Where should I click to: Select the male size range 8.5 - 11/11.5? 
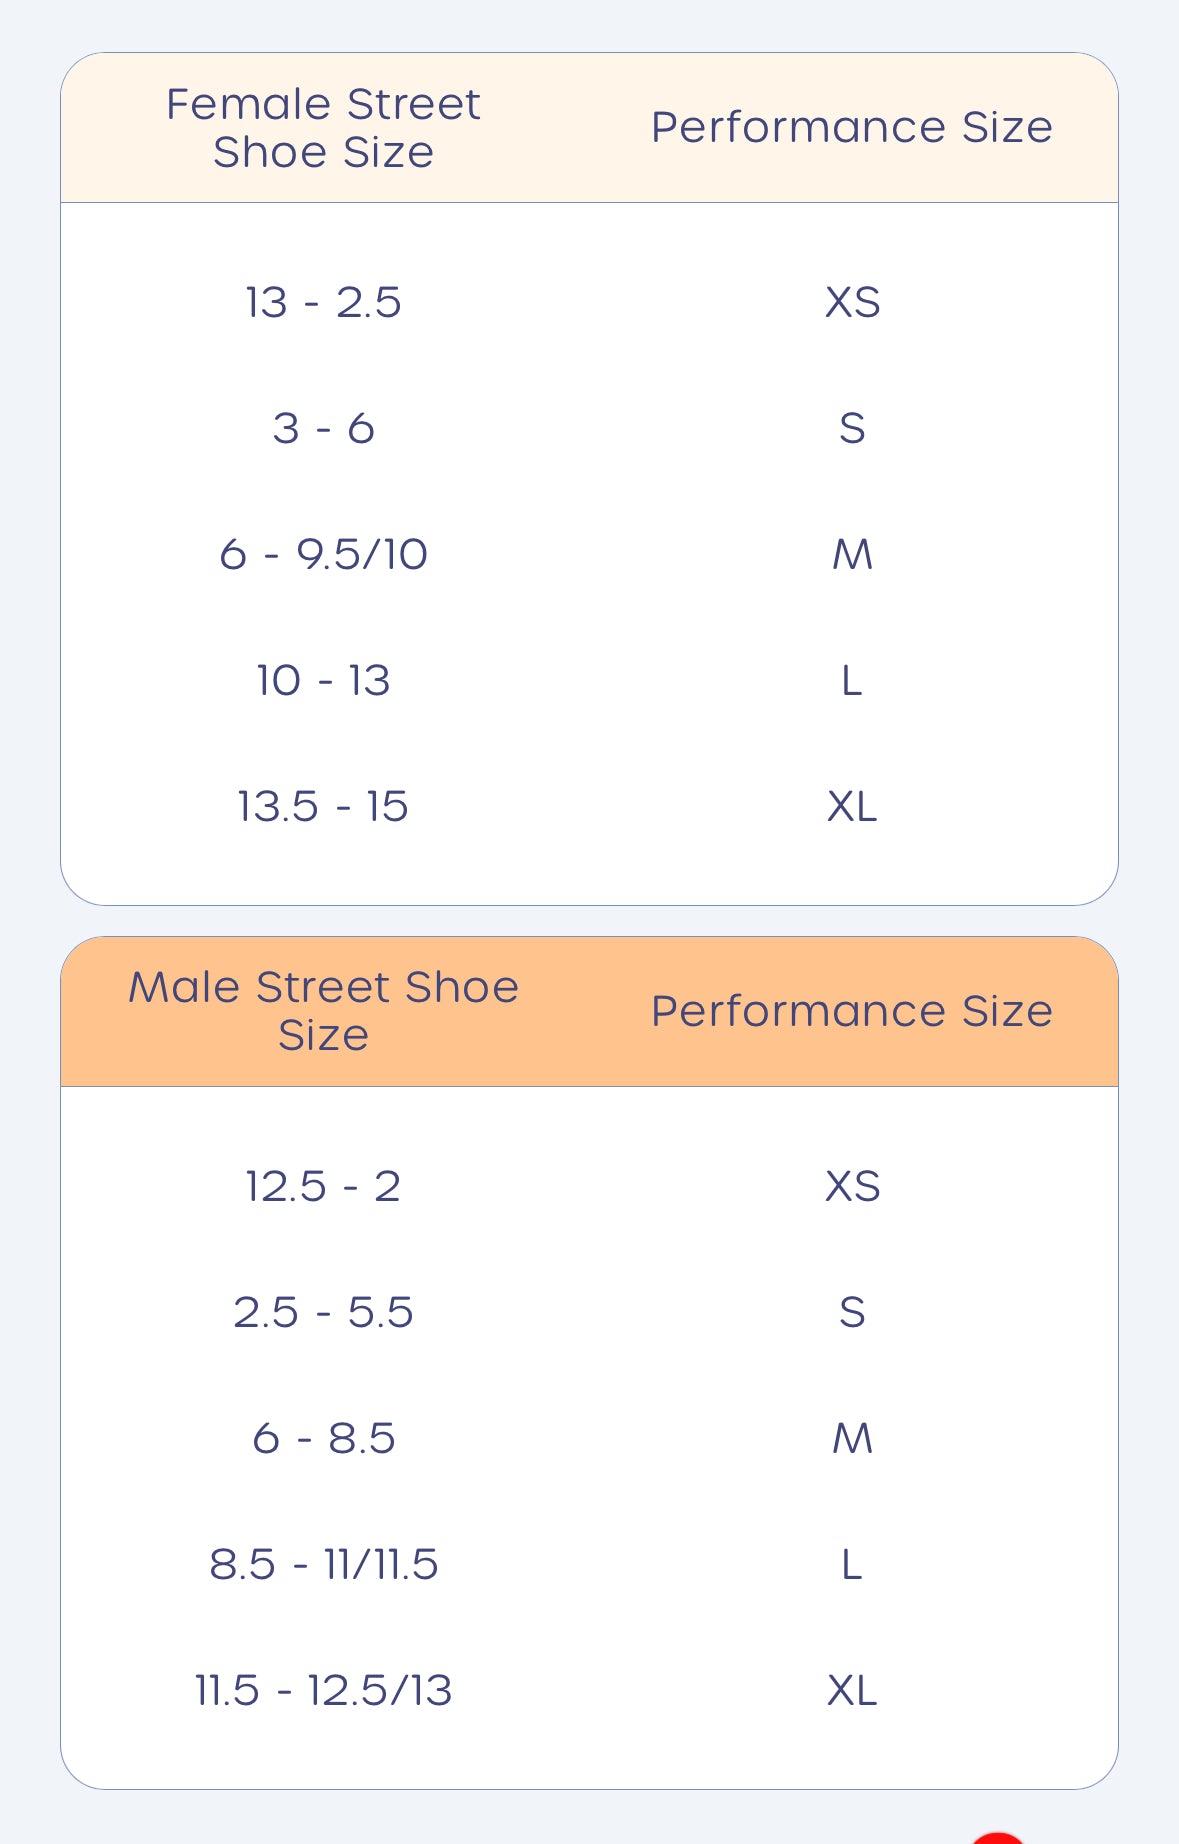click(x=323, y=1564)
